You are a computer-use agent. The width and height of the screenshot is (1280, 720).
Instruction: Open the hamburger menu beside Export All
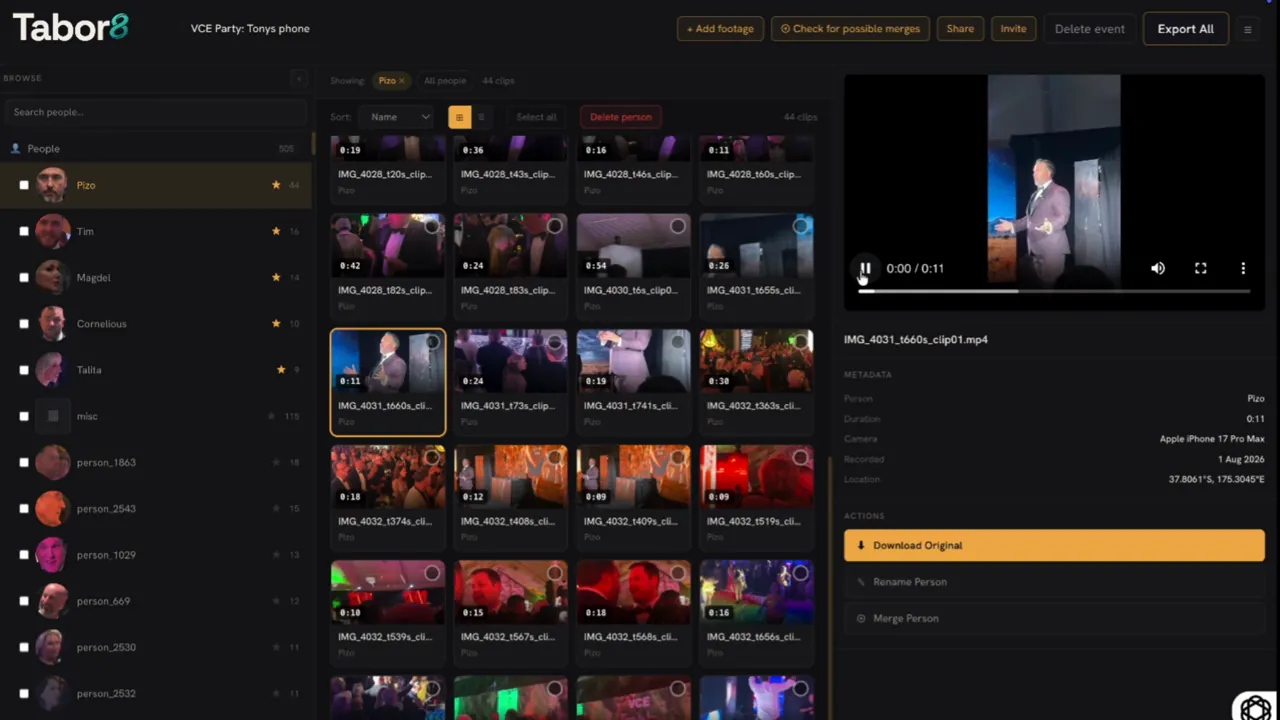1247,29
